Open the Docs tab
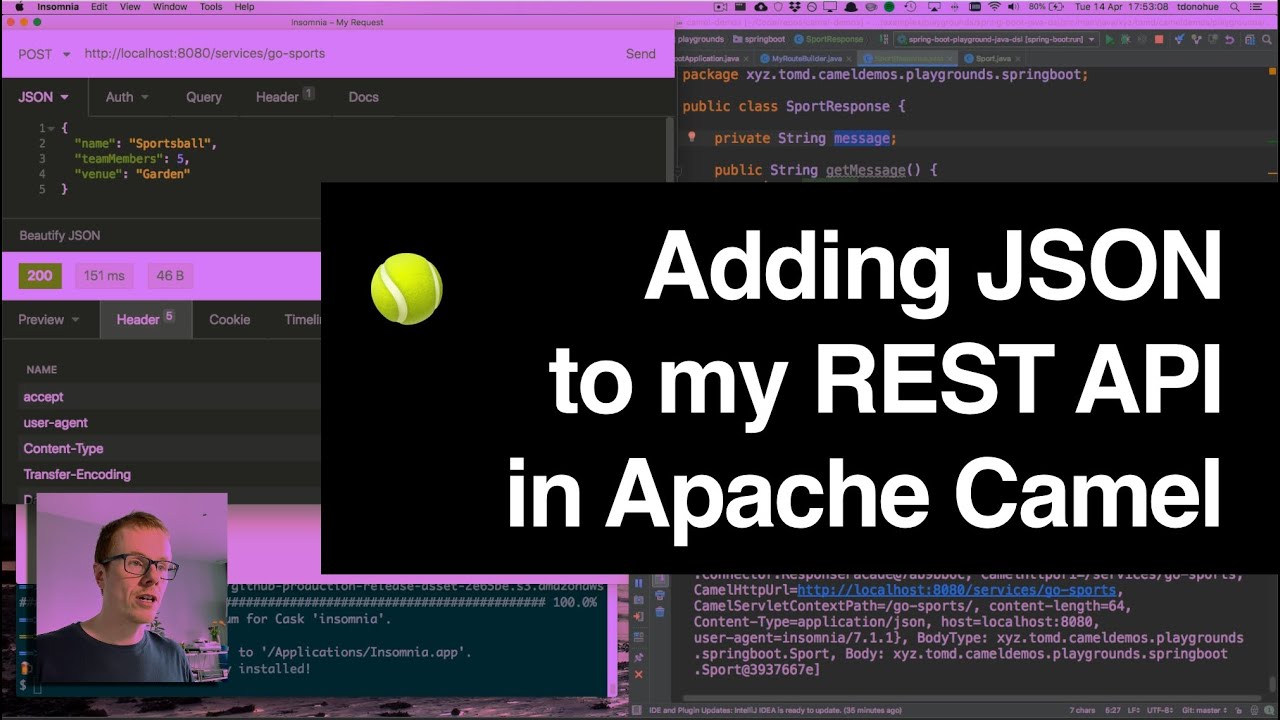 (363, 97)
